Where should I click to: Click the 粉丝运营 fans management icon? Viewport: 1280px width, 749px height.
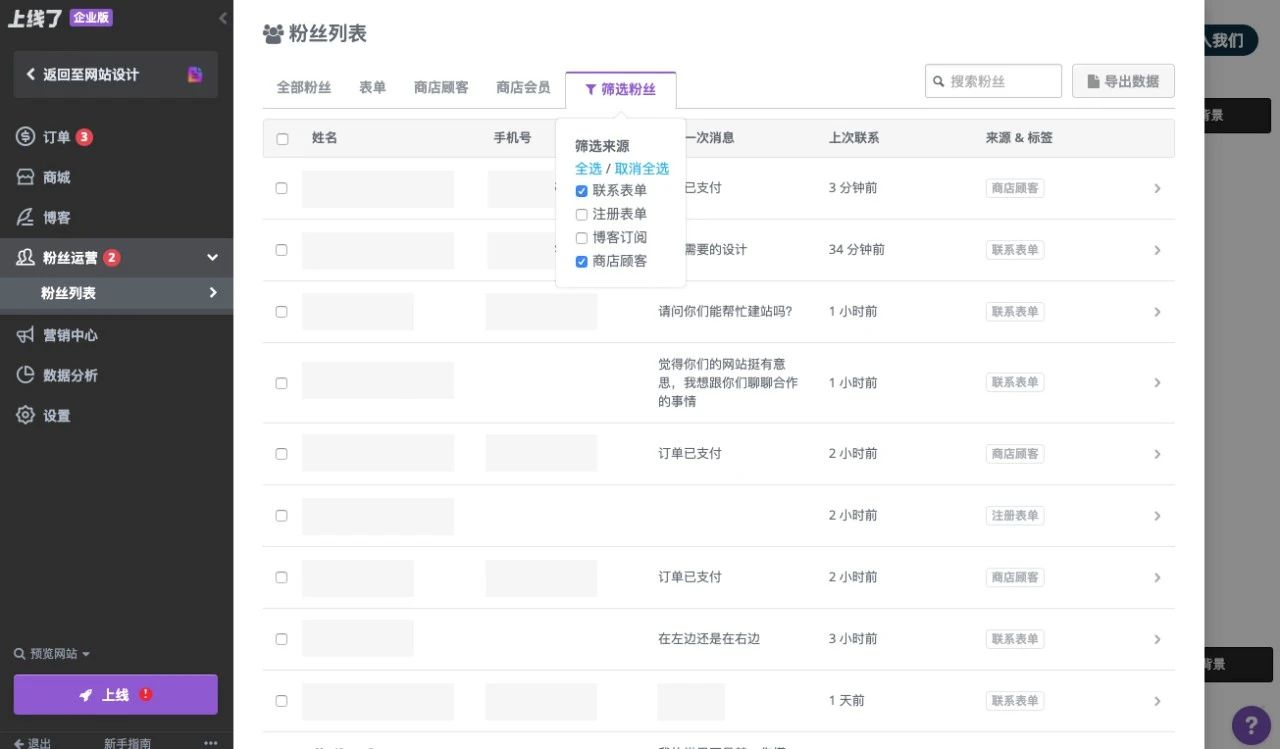25,256
